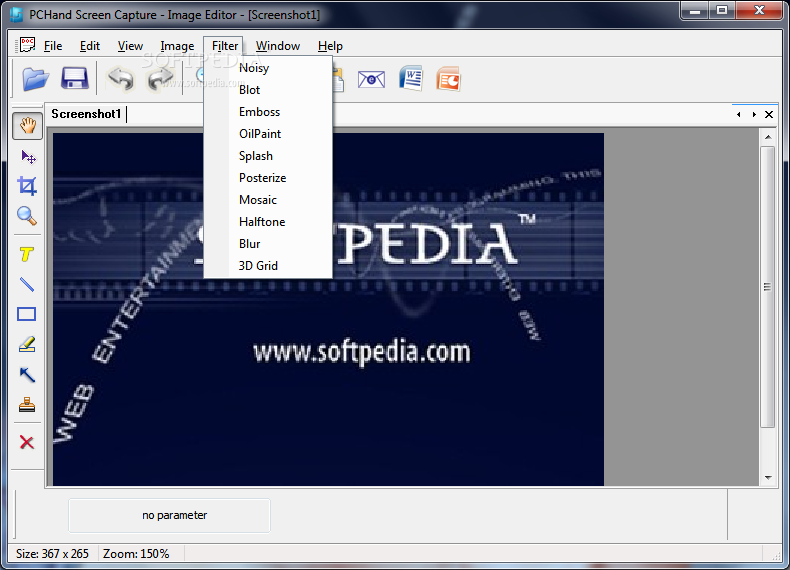Click the Redo arrow icon
This screenshot has width=790, height=570.
click(x=160, y=79)
